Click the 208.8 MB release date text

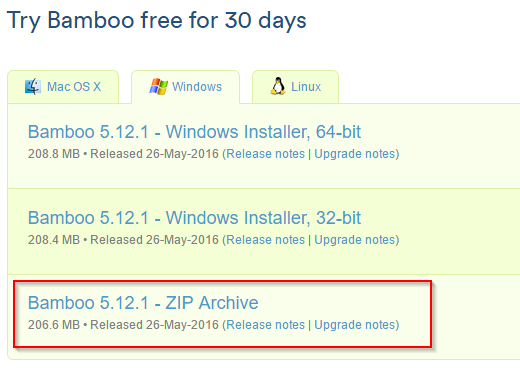(x=123, y=154)
